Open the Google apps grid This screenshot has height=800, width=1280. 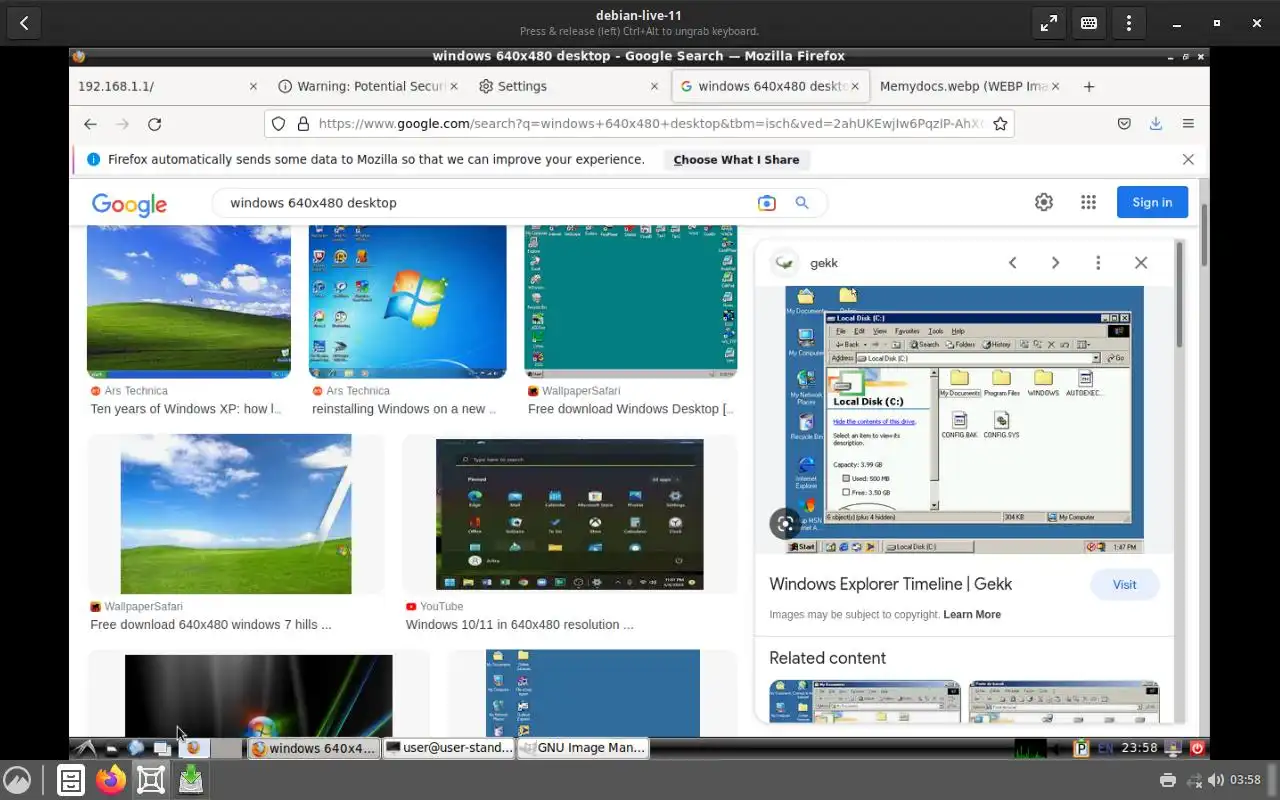point(1088,202)
